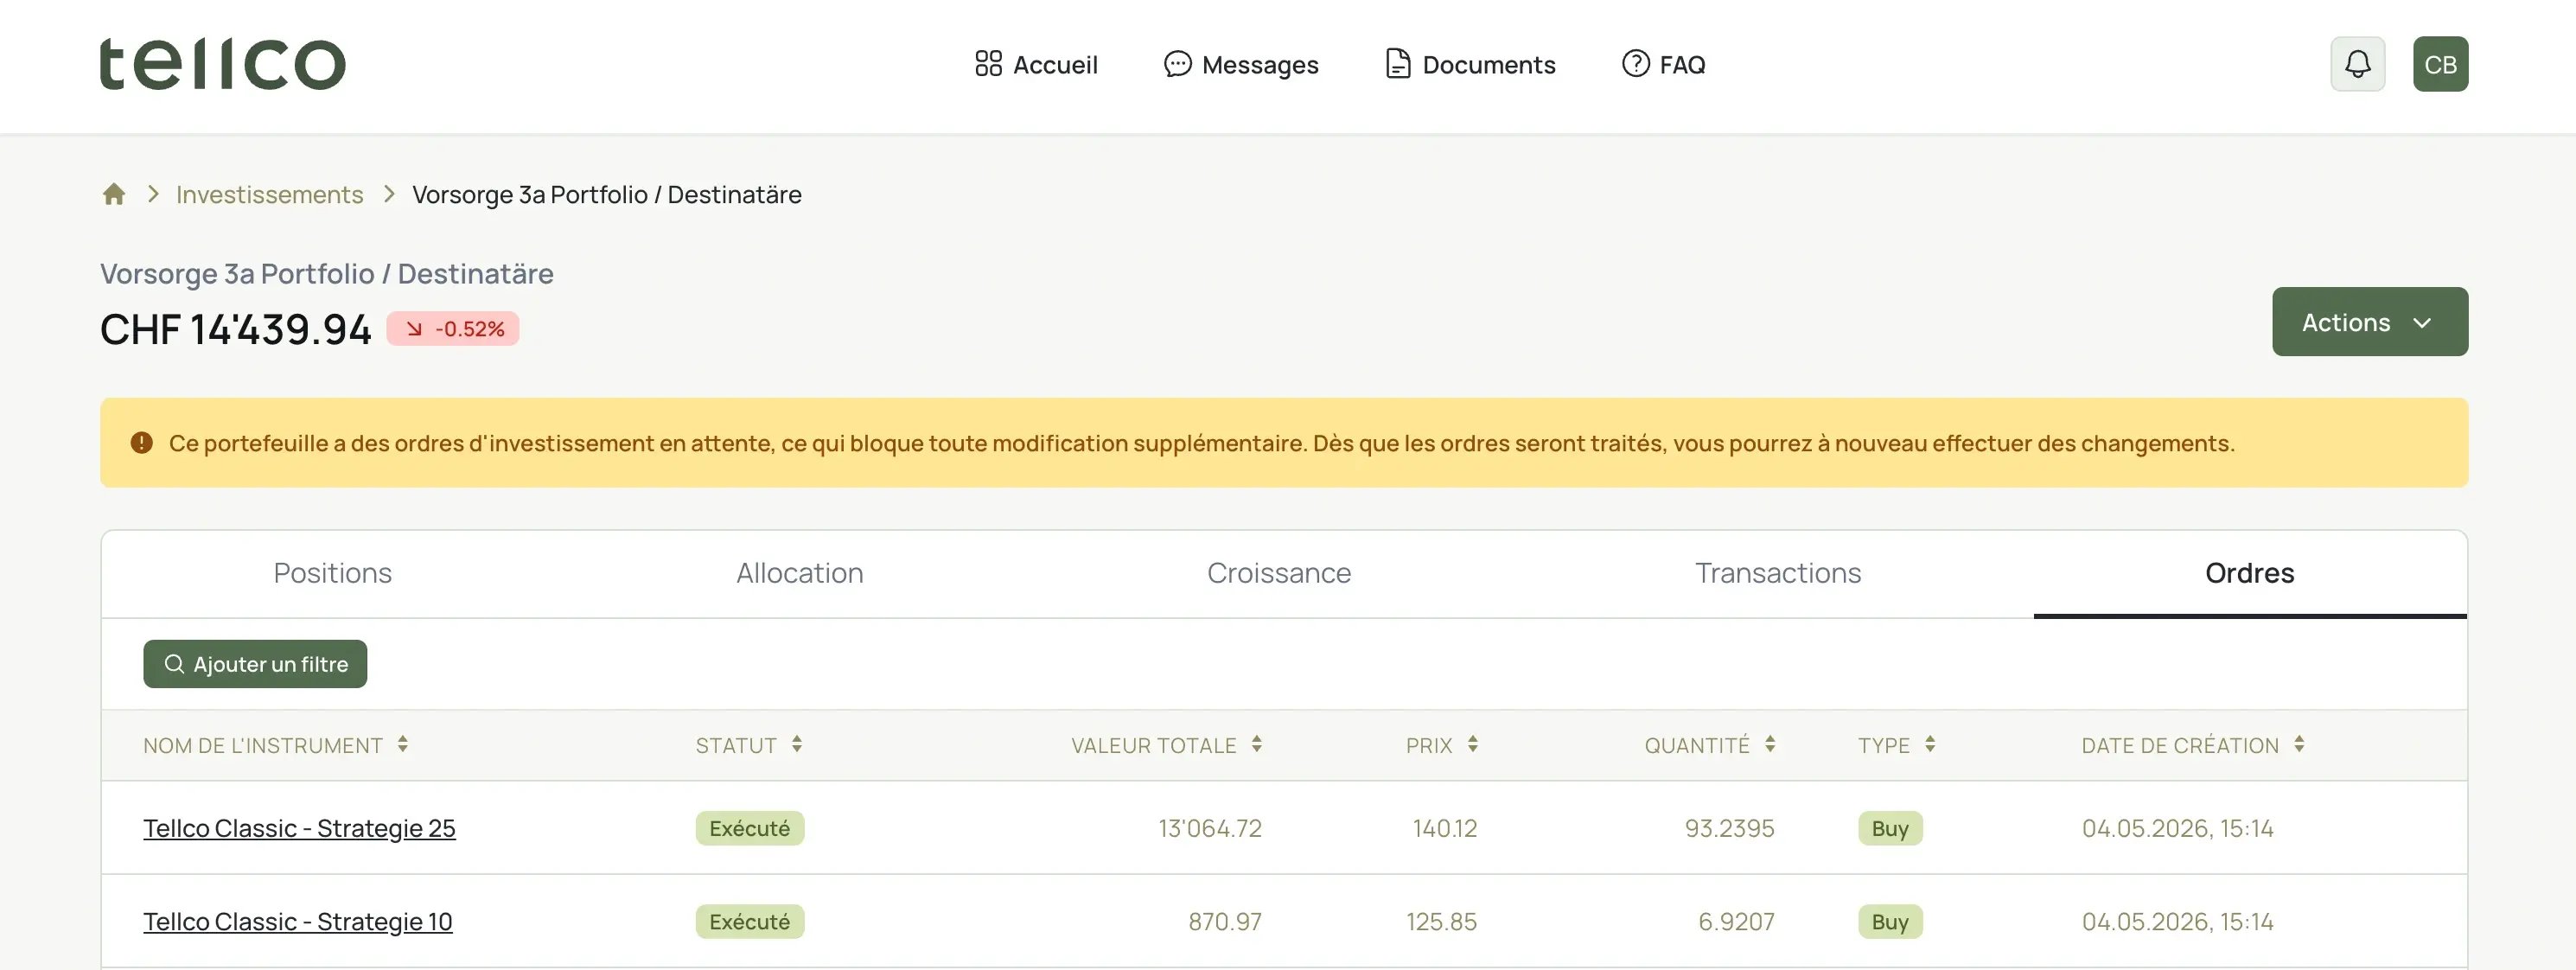Click the -0.52% performance badge
2576x970 pixels.
pos(453,329)
